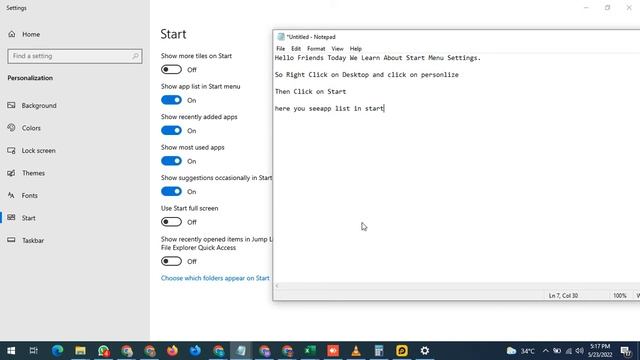Open Notepad Help menu
640x360 pixels.
(356, 49)
